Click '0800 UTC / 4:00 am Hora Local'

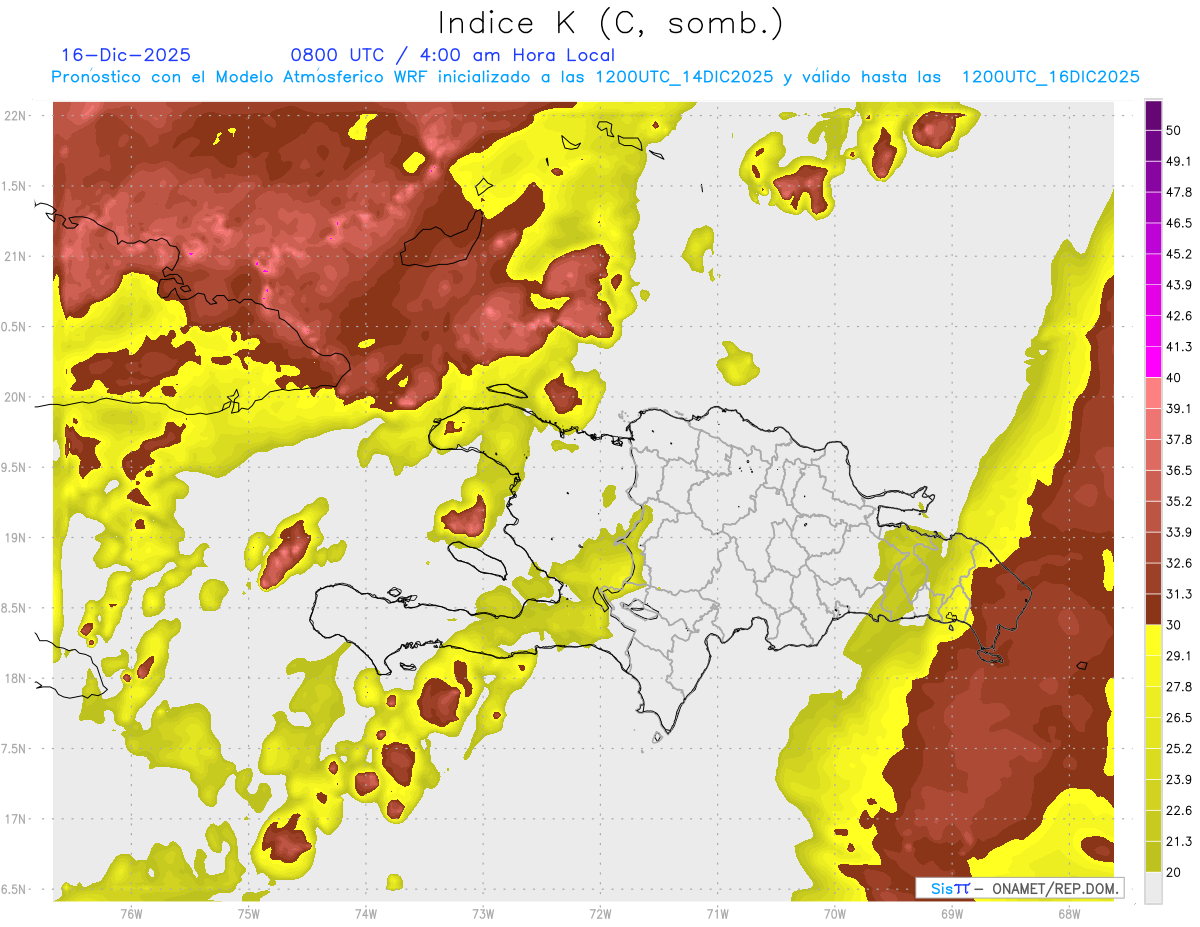click(x=453, y=55)
